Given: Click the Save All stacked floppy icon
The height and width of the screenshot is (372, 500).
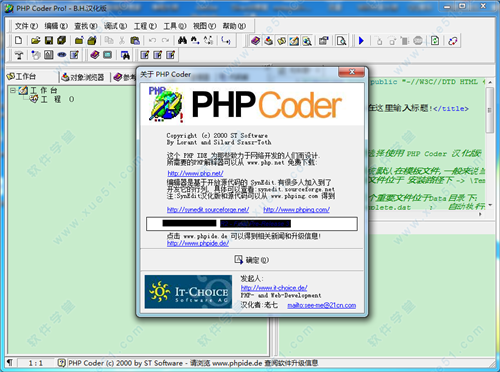Looking at the screenshot, I should [x=62, y=41].
